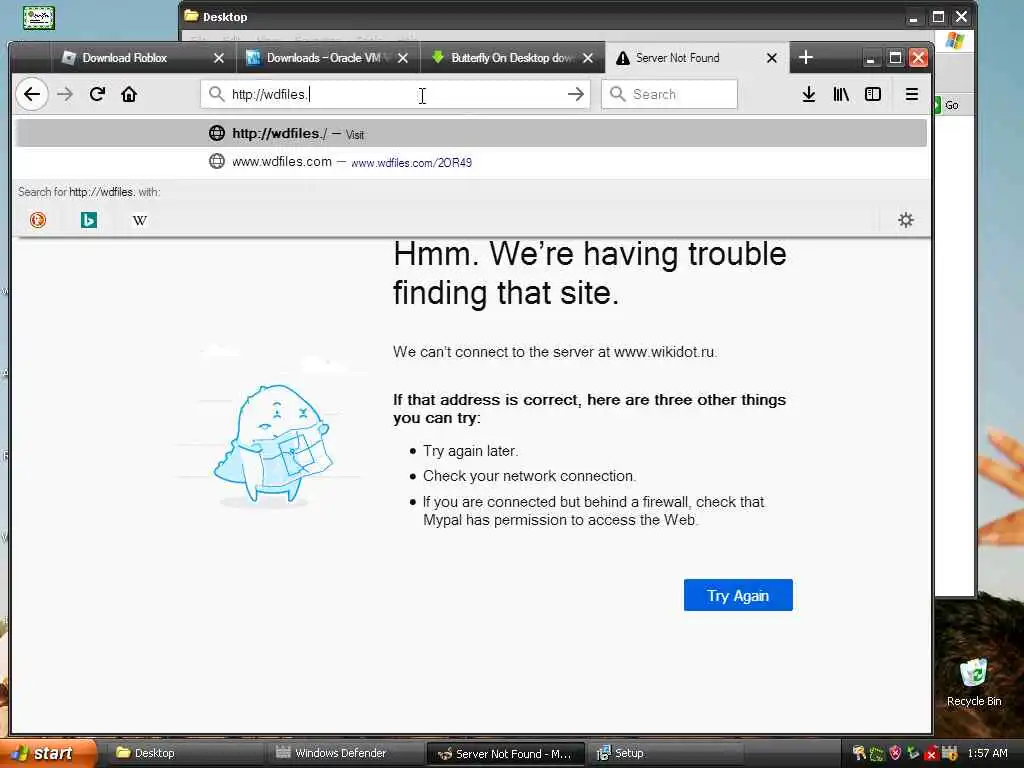This screenshot has width=1024, height=768.
Task: Click the Search box in the toolbar
Action: pyautogui.click(x=669, y=94)
